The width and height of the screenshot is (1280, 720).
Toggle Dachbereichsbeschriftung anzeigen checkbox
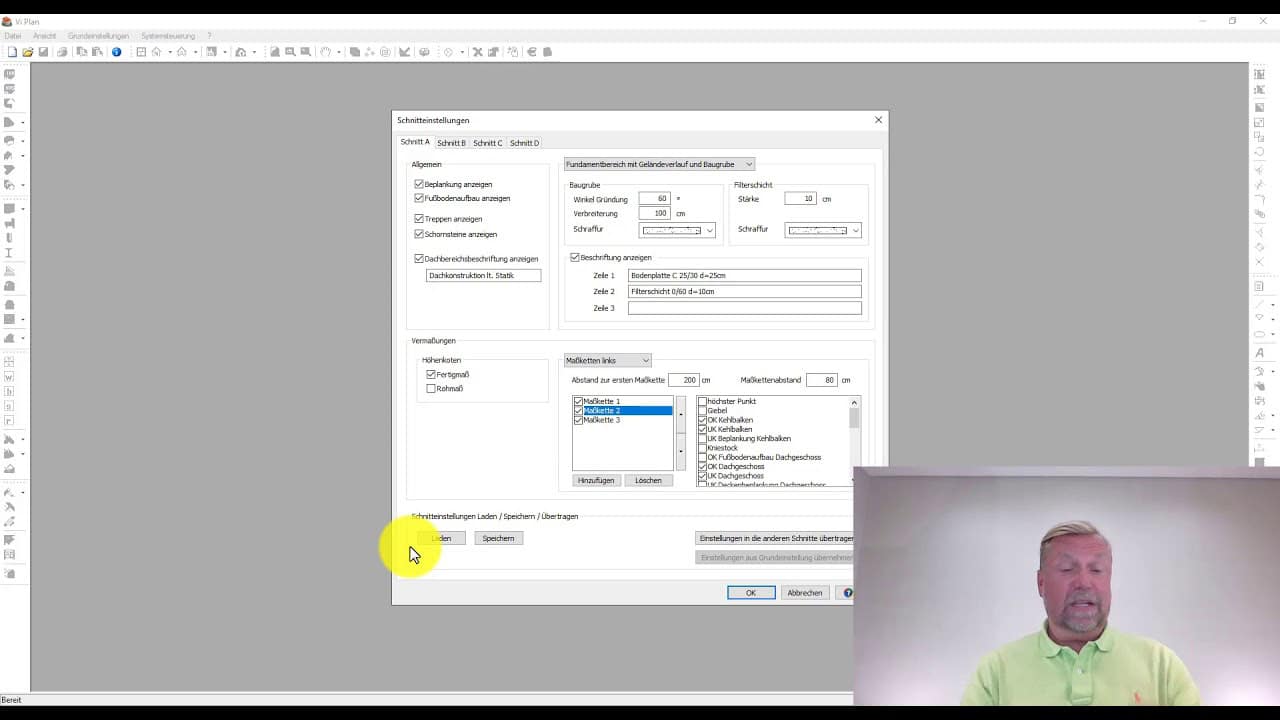[x=419, y=258]
